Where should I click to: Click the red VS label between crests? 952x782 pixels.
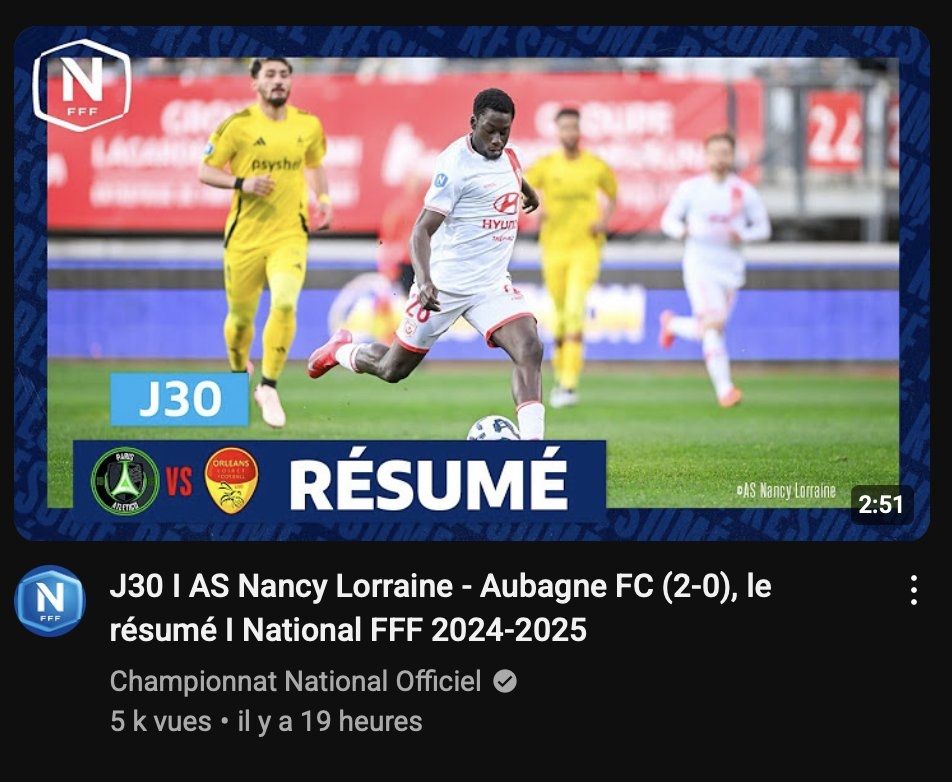[179, 481]
